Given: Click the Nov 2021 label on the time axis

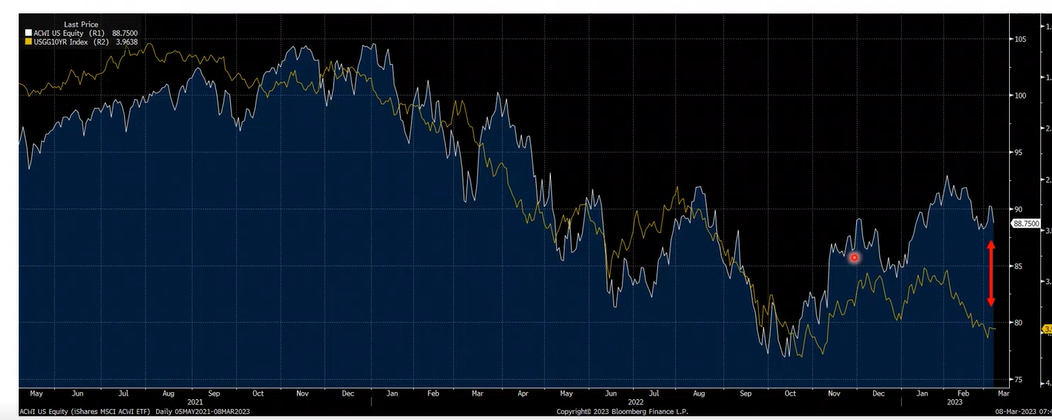Looking at the screenshot, I should pyautogui.click(x=303, y=393).
